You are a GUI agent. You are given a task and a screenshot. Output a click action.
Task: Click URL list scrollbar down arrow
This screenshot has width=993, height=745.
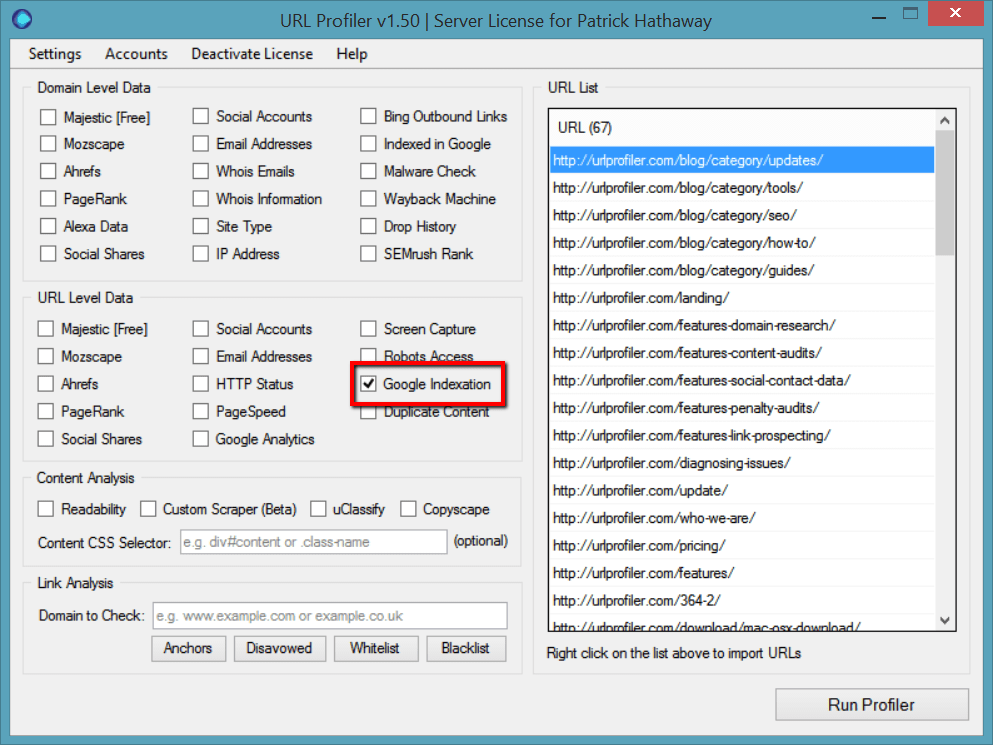(945, 620)
